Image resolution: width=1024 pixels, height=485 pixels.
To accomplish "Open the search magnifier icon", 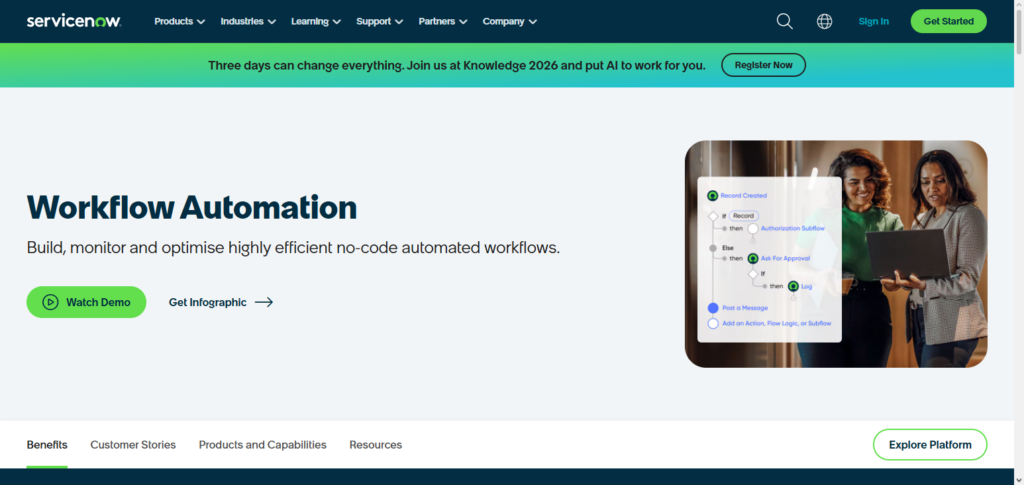I will tap(784, 21).
